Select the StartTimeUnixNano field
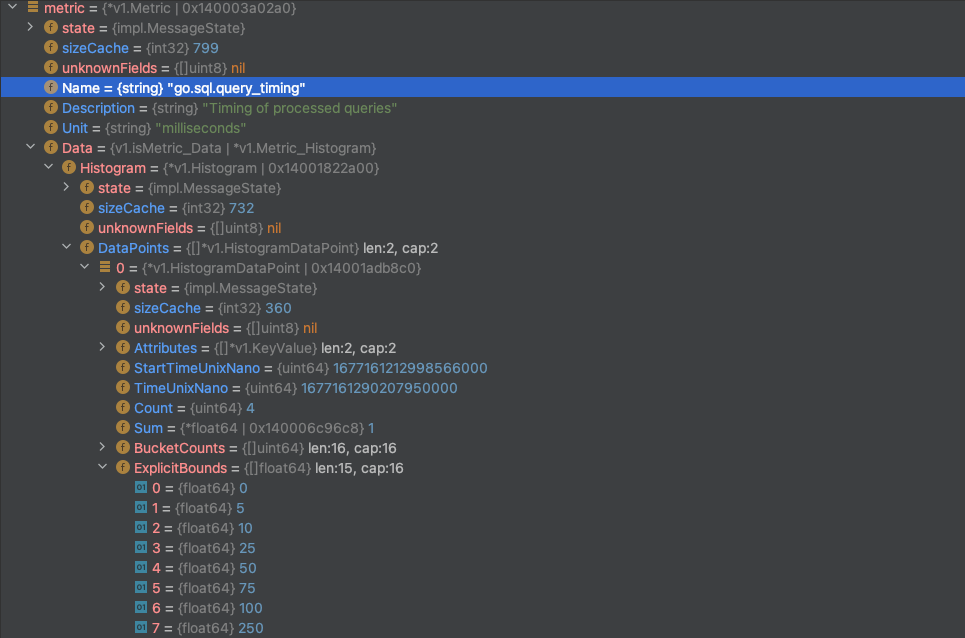This screenshot has width=965, height=638. [x=197, y=368]
